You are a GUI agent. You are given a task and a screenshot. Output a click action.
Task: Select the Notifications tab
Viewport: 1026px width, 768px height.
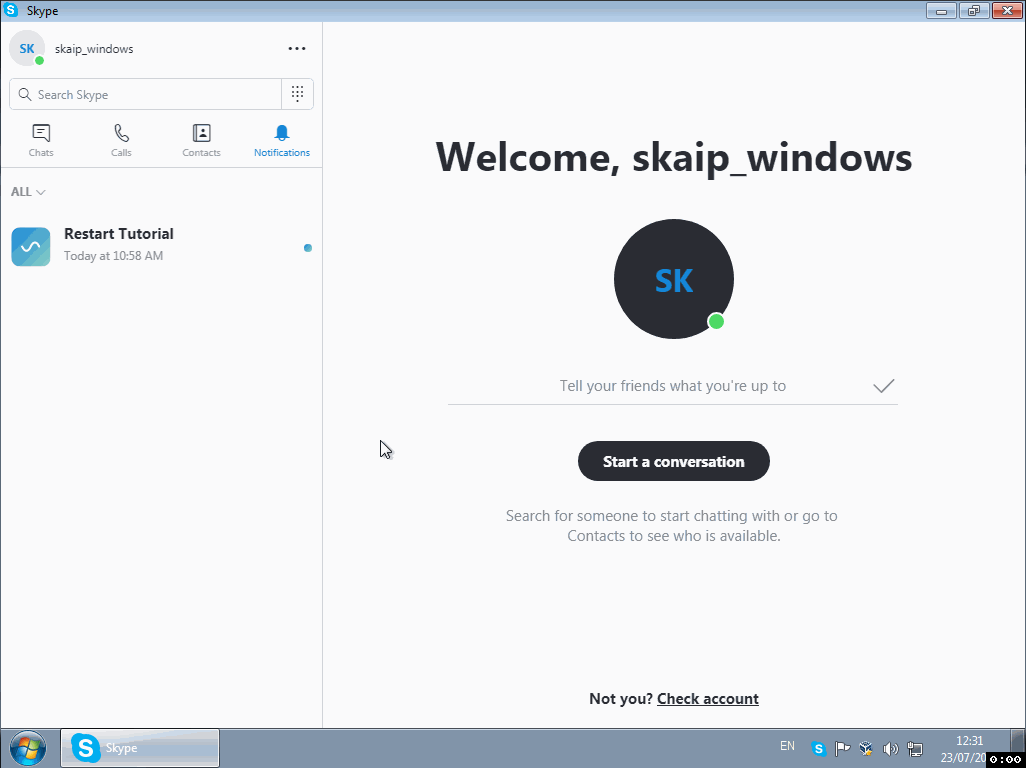click(282, 141)
